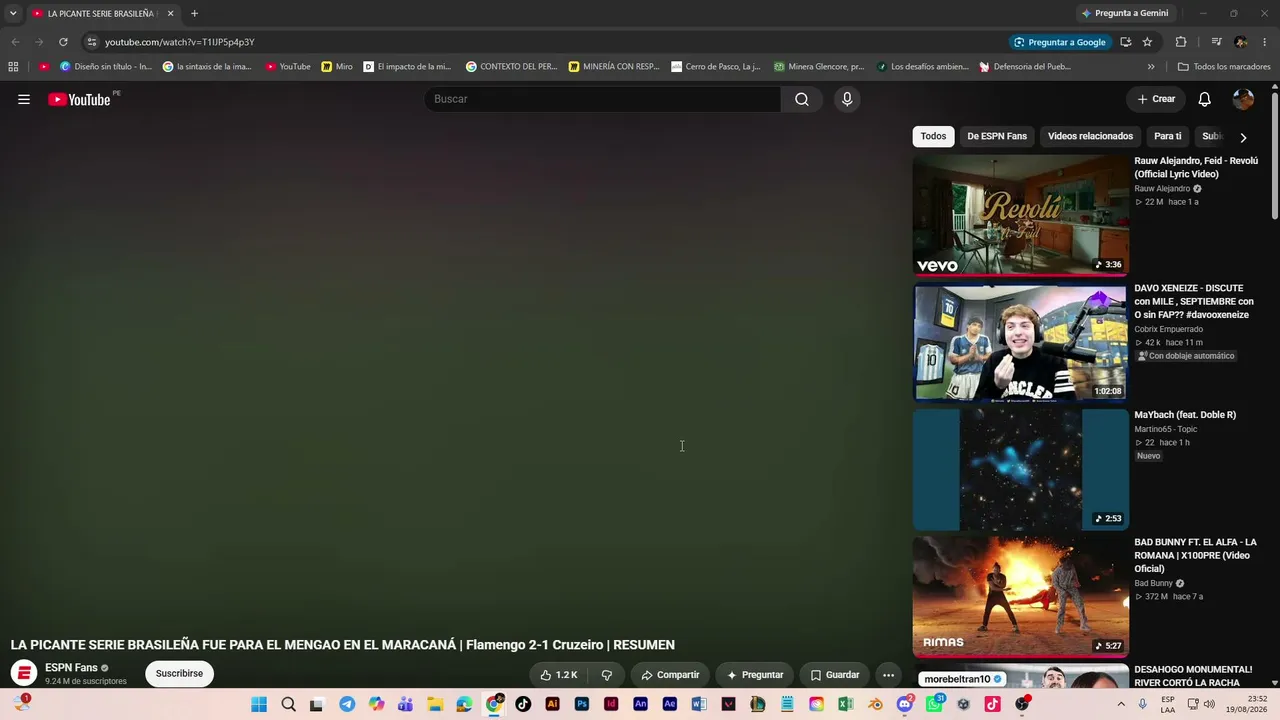Open Excel from the taskbar

(x=846, y=704)
